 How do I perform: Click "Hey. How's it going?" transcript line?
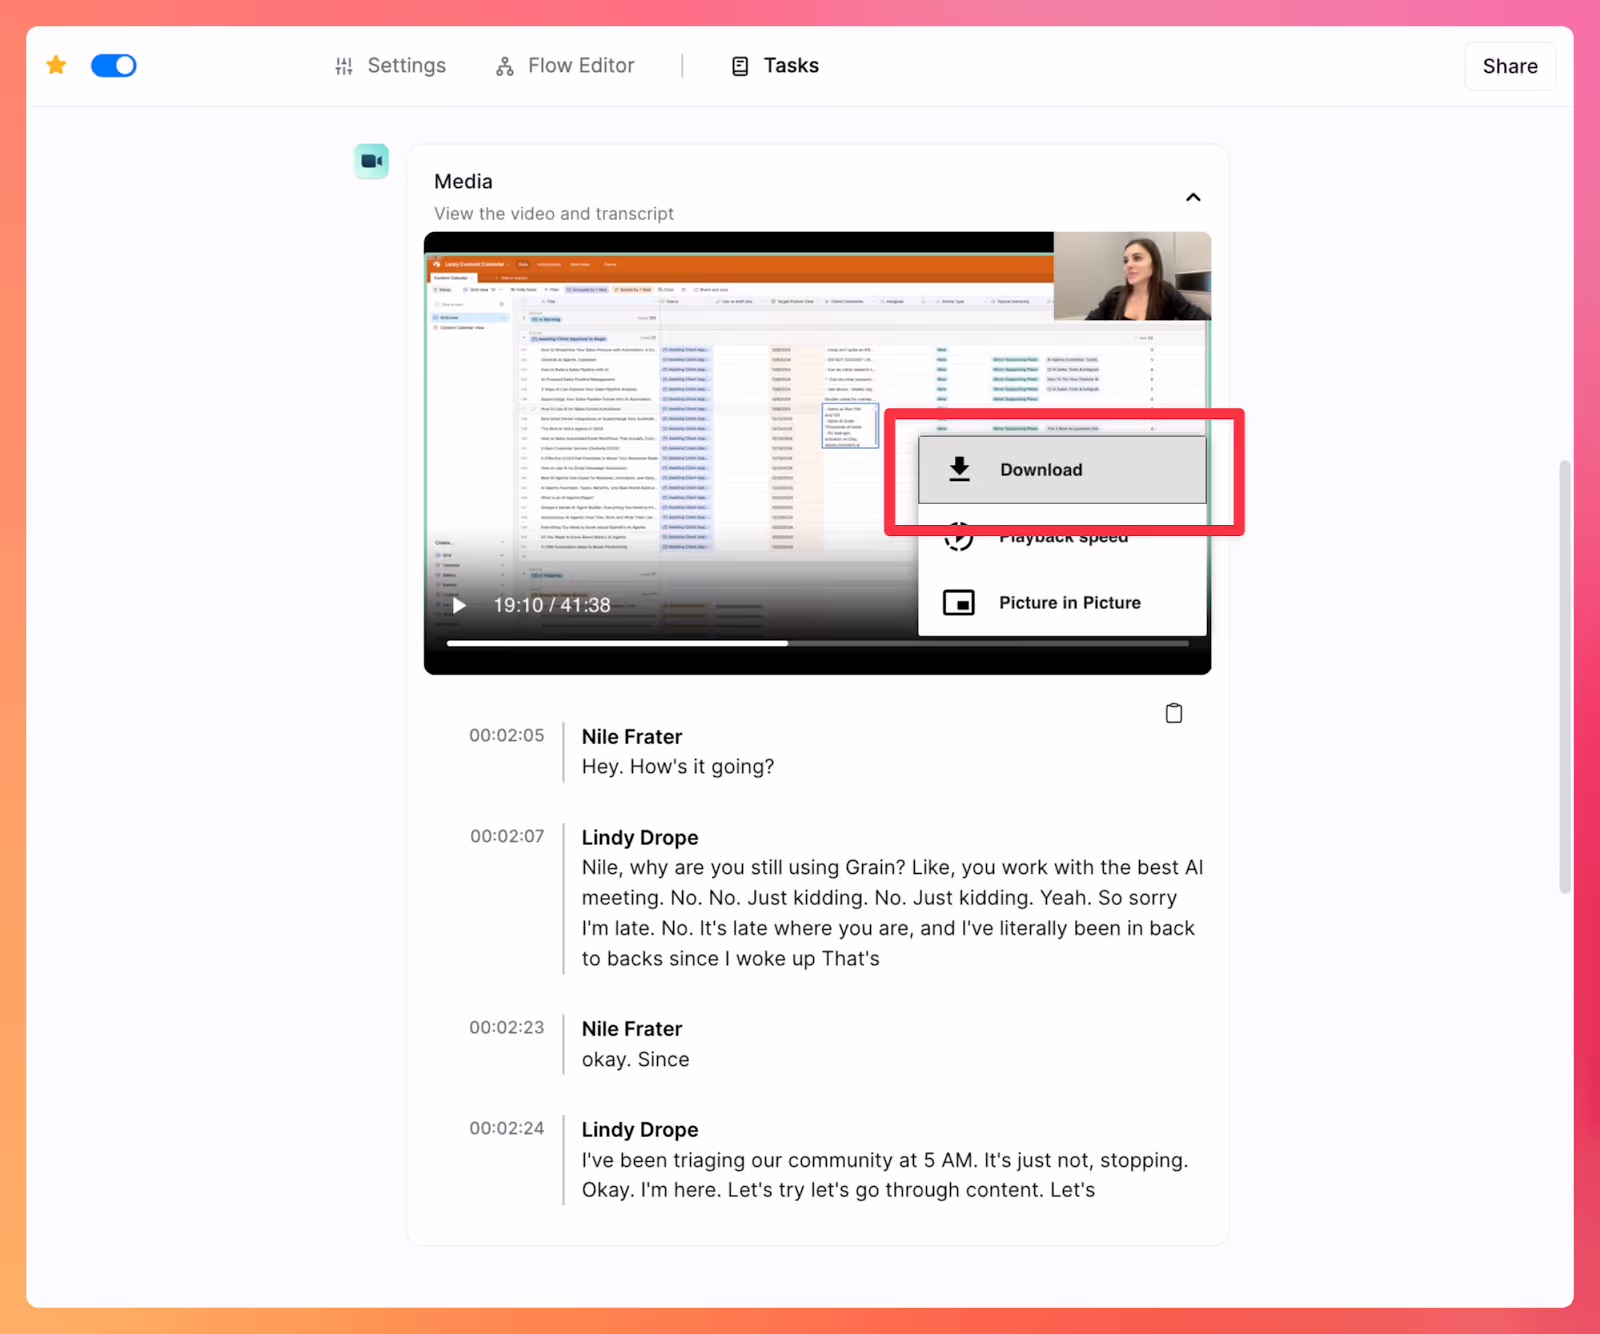pos(678,767)
